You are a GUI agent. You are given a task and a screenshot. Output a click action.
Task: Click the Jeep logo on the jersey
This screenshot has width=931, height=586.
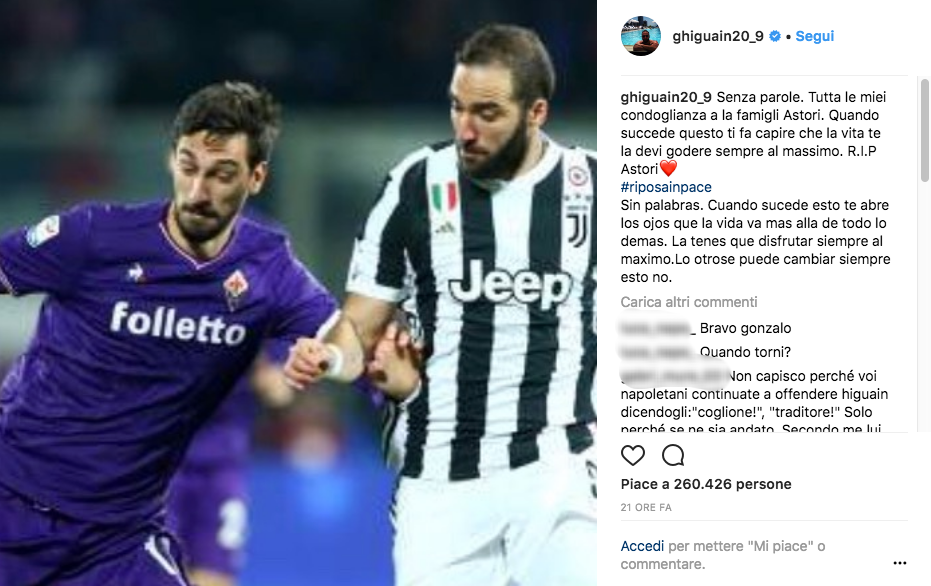(510, 284)
